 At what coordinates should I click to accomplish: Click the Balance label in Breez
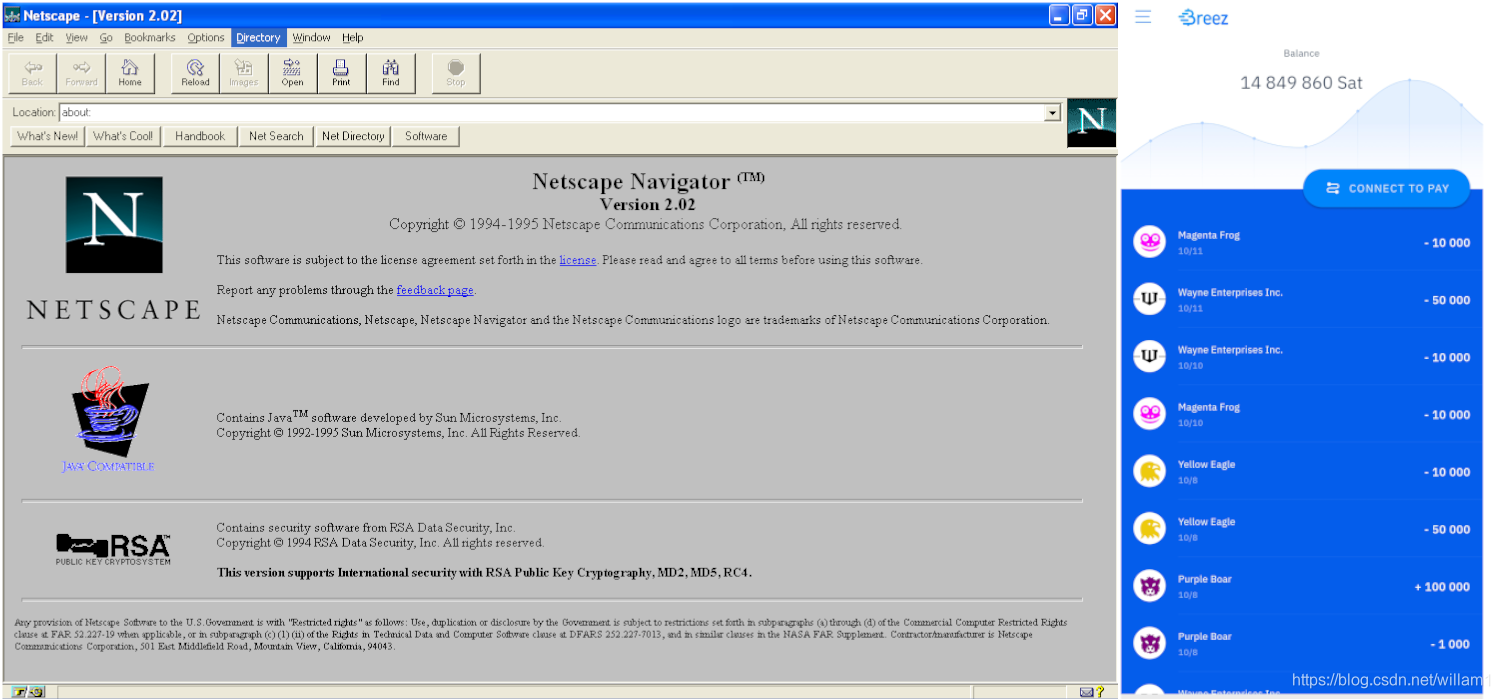coord(1301,54)
